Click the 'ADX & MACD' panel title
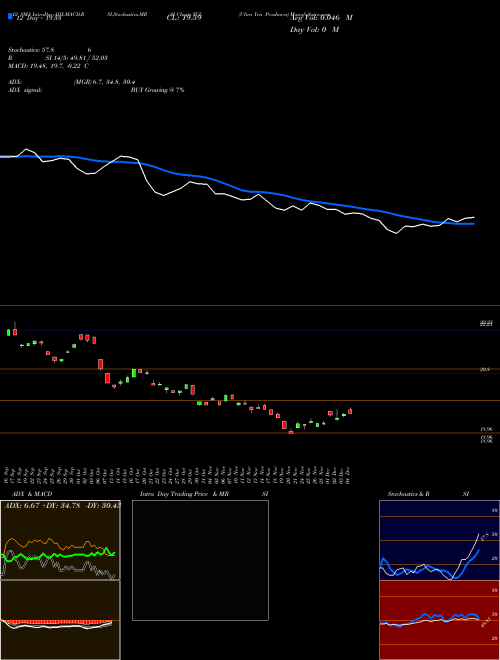 tap(32, 494)
